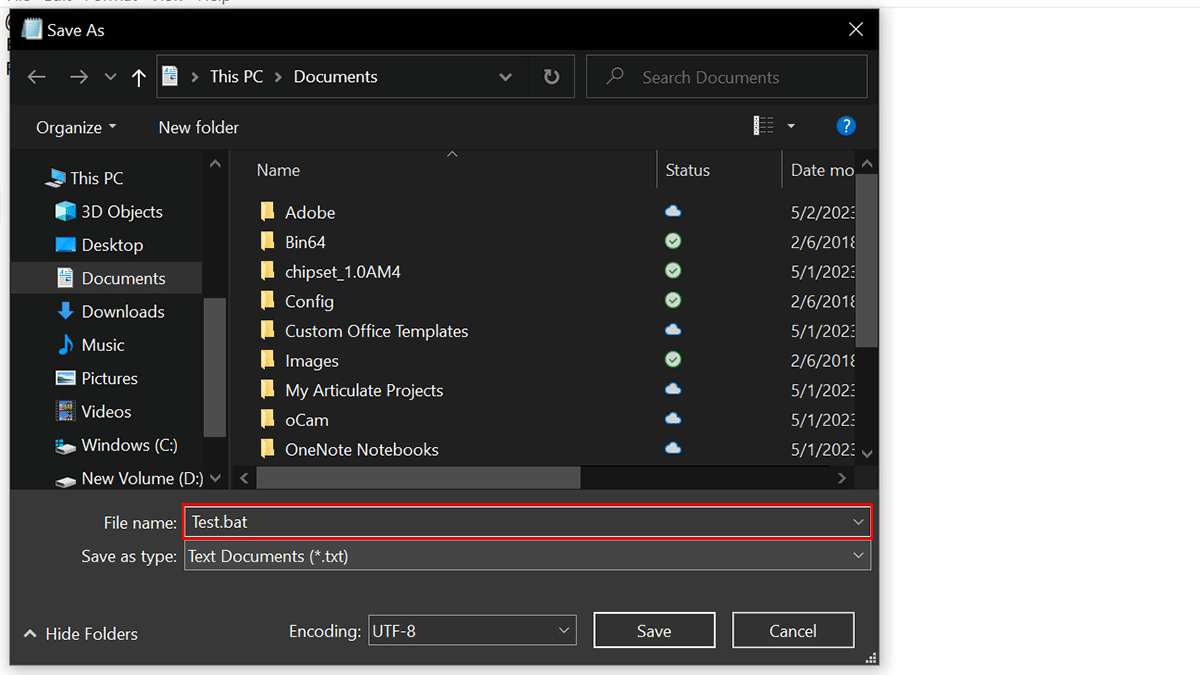The height and width of the screenshot is (675, 1200).
Task: Open the Organize menu
Action: point(76,127)
